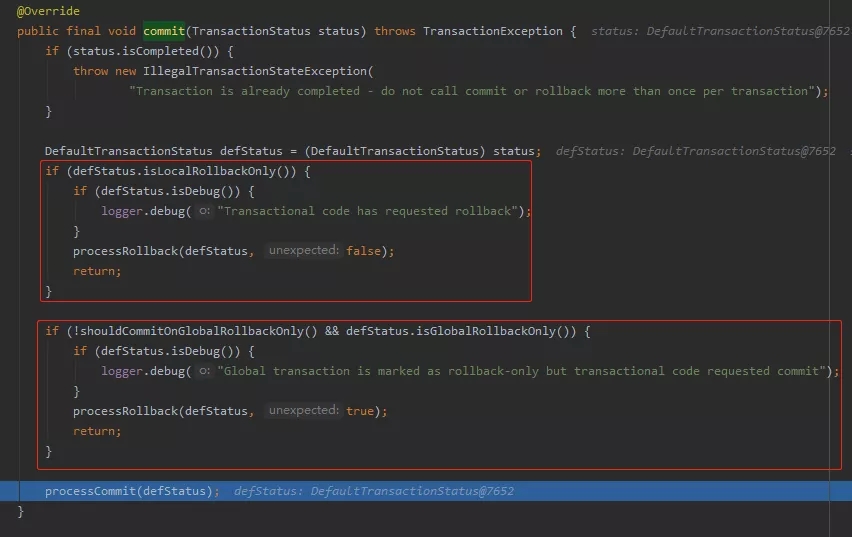Select the highlighted commit method name
This screenshot has height=537, width=852.
click(x=164, y=31)
